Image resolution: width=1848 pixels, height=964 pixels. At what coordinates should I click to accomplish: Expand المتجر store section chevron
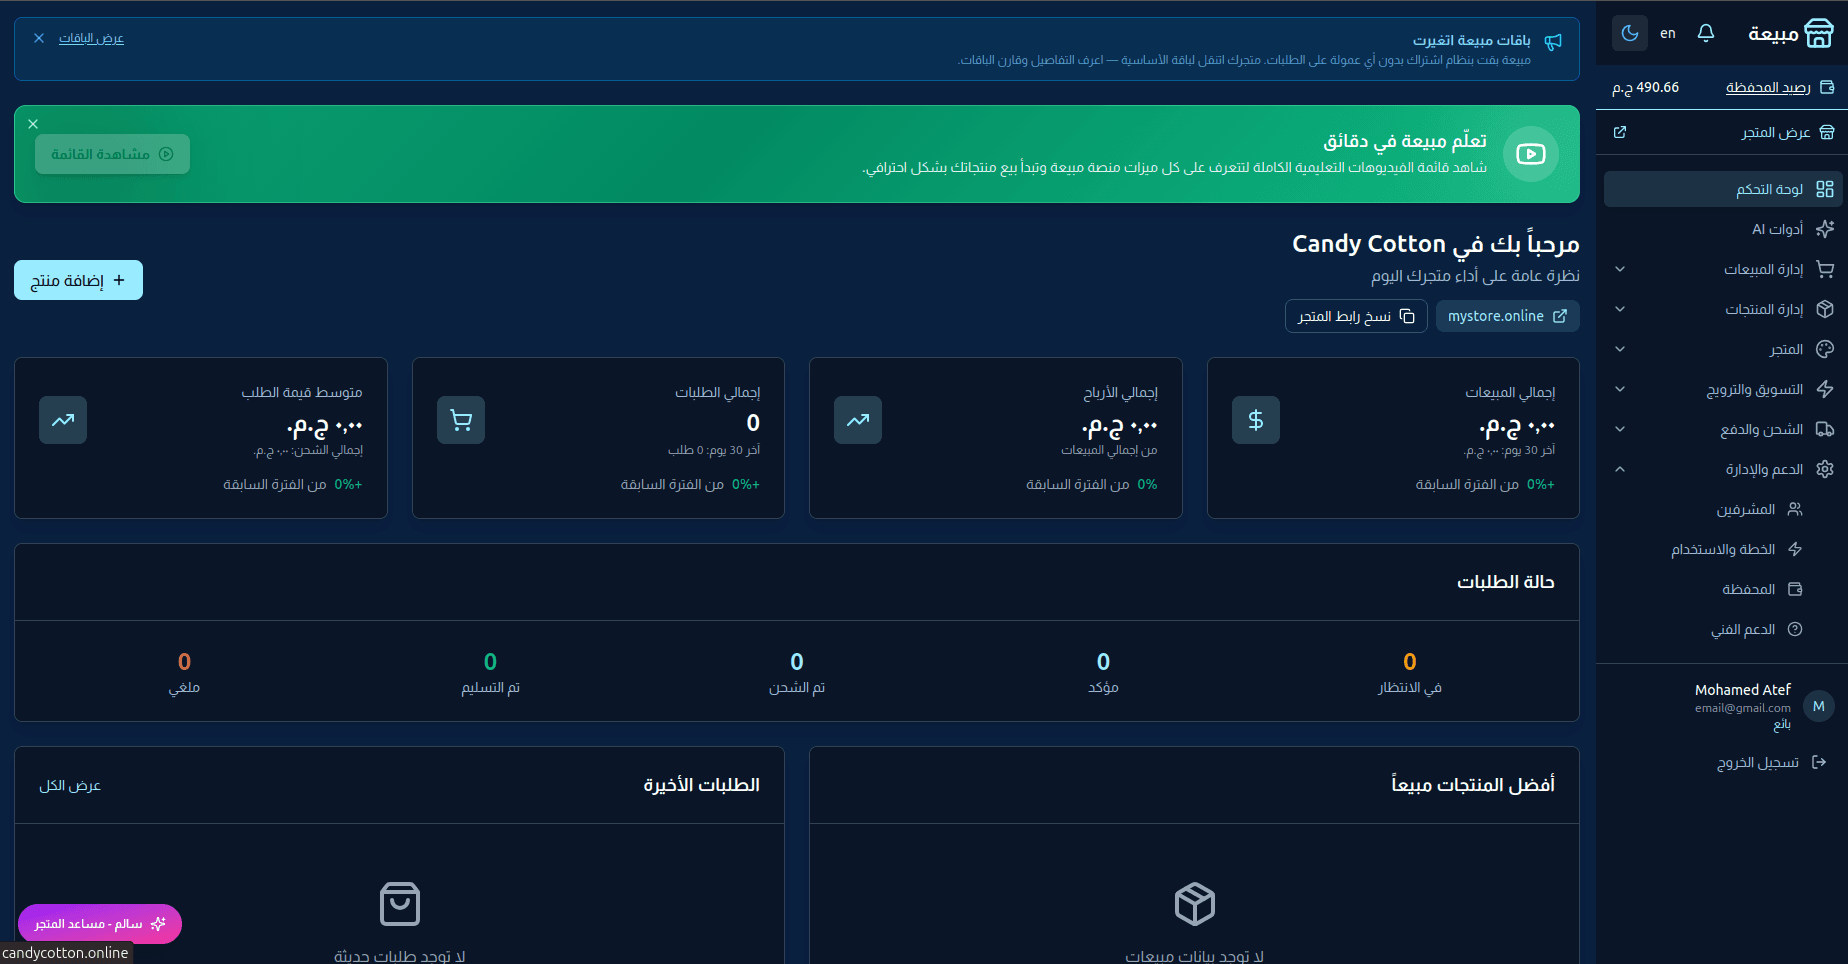click(x=1620, y=349)
